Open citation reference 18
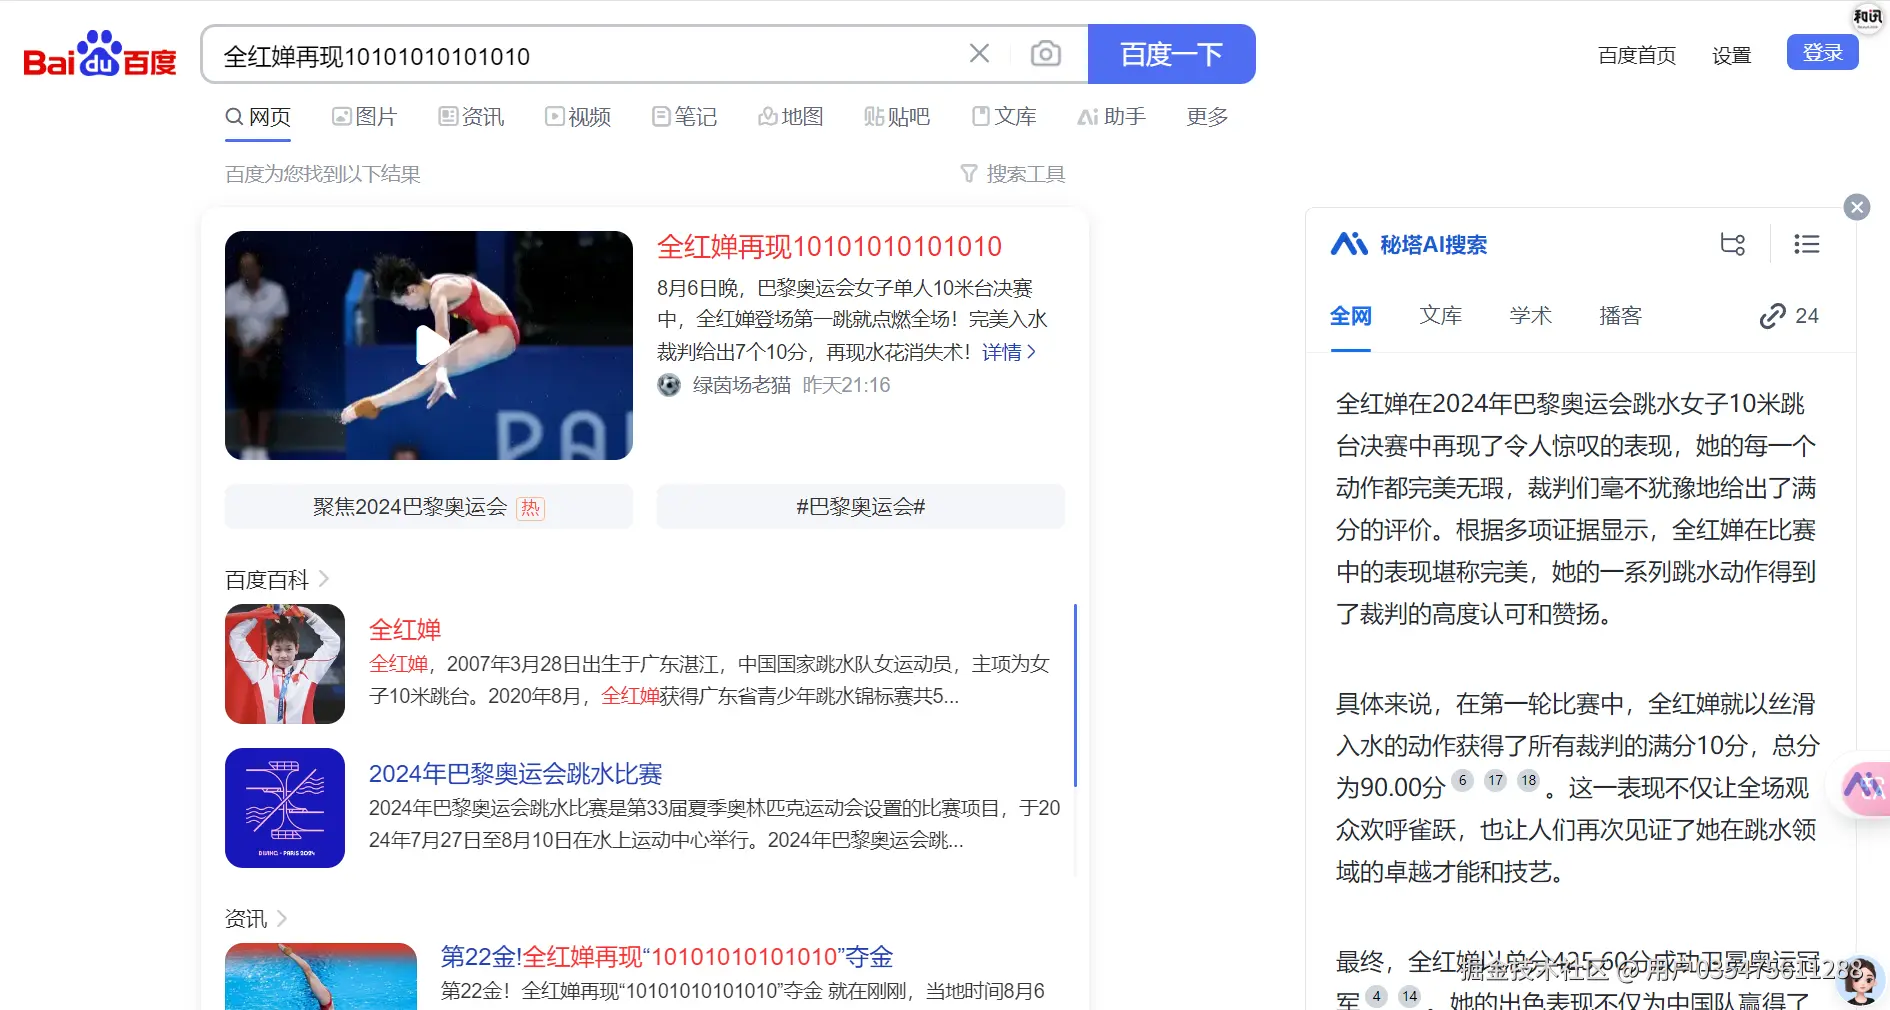This screenshot has width=1890, height=1010. tap(1528, 781)
